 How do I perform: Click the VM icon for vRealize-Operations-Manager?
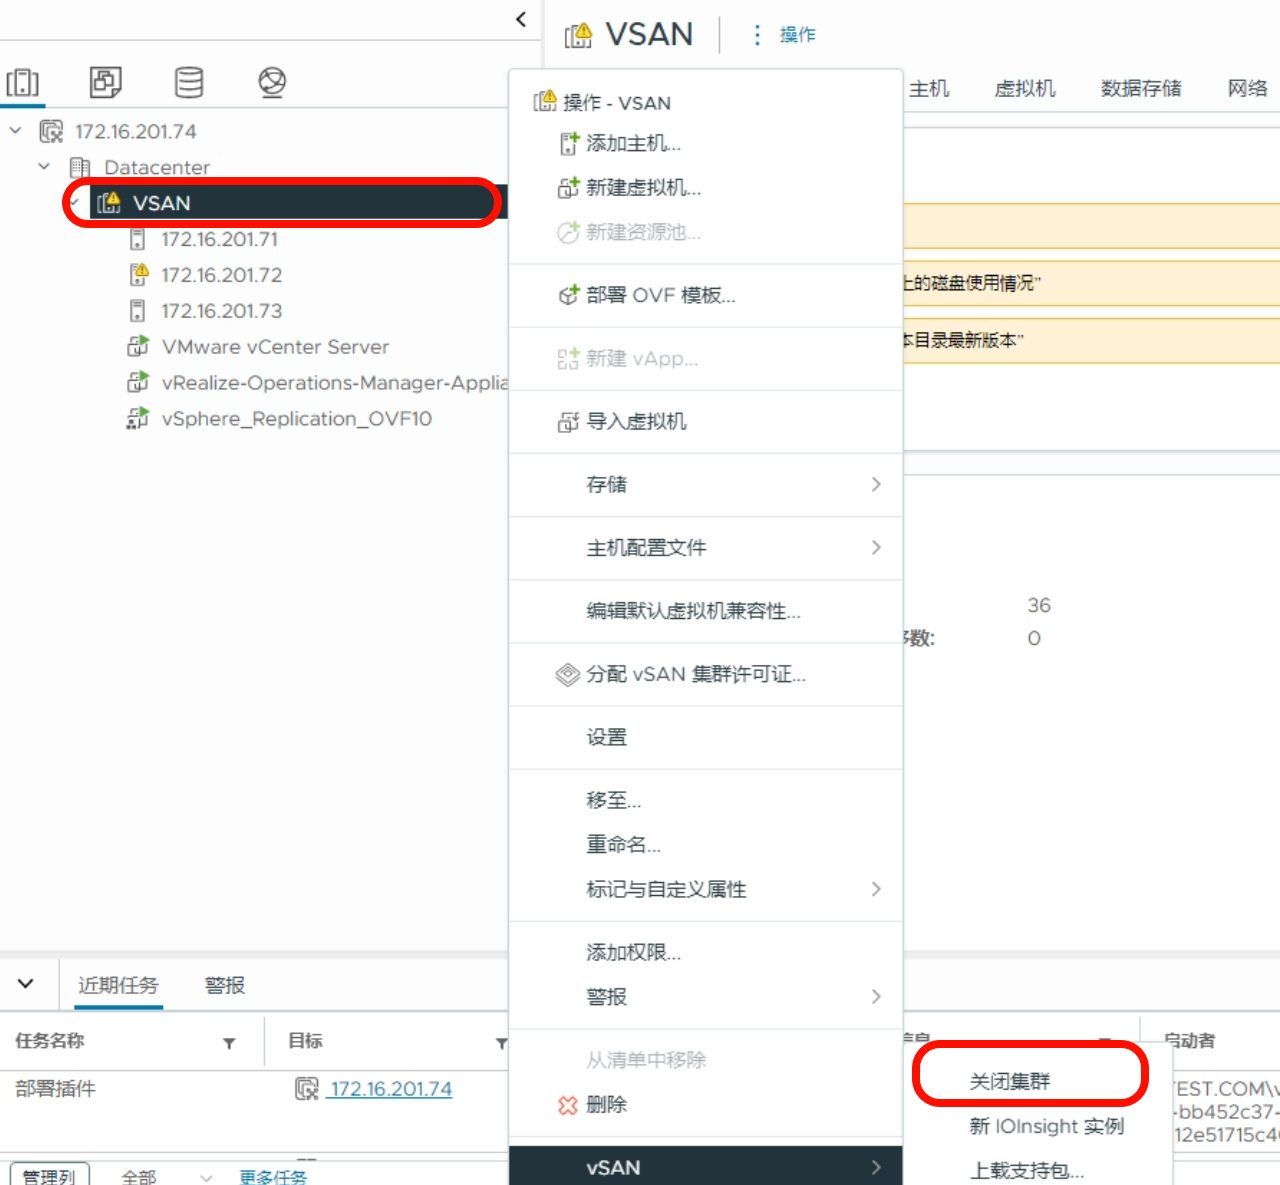pos(138,383)
